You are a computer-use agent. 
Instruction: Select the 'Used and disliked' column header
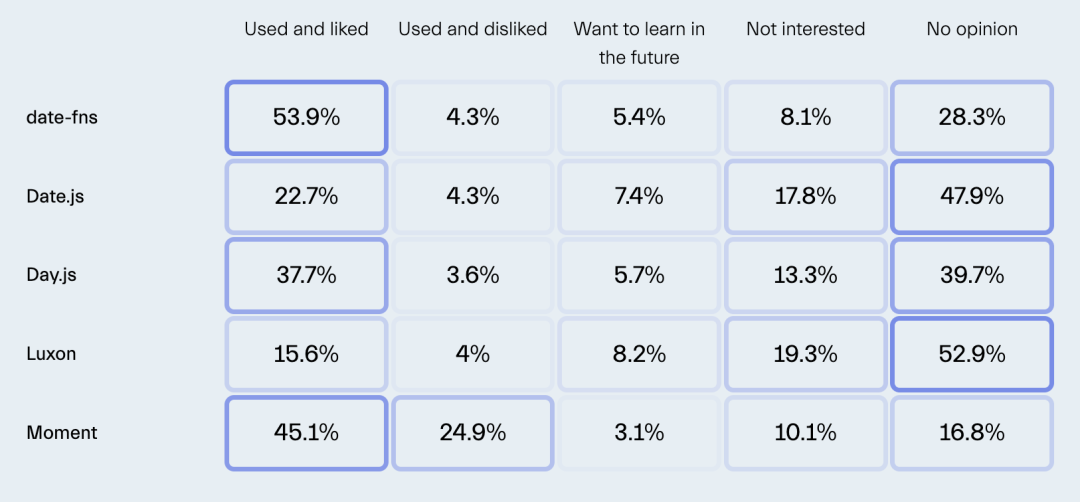point(472,29)
